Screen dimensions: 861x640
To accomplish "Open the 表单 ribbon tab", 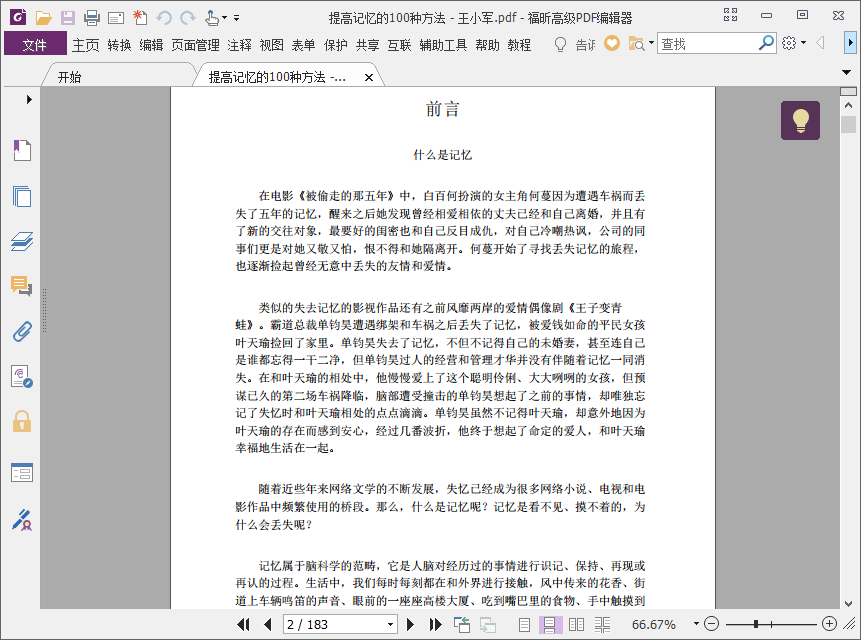I will coord(303,45).
